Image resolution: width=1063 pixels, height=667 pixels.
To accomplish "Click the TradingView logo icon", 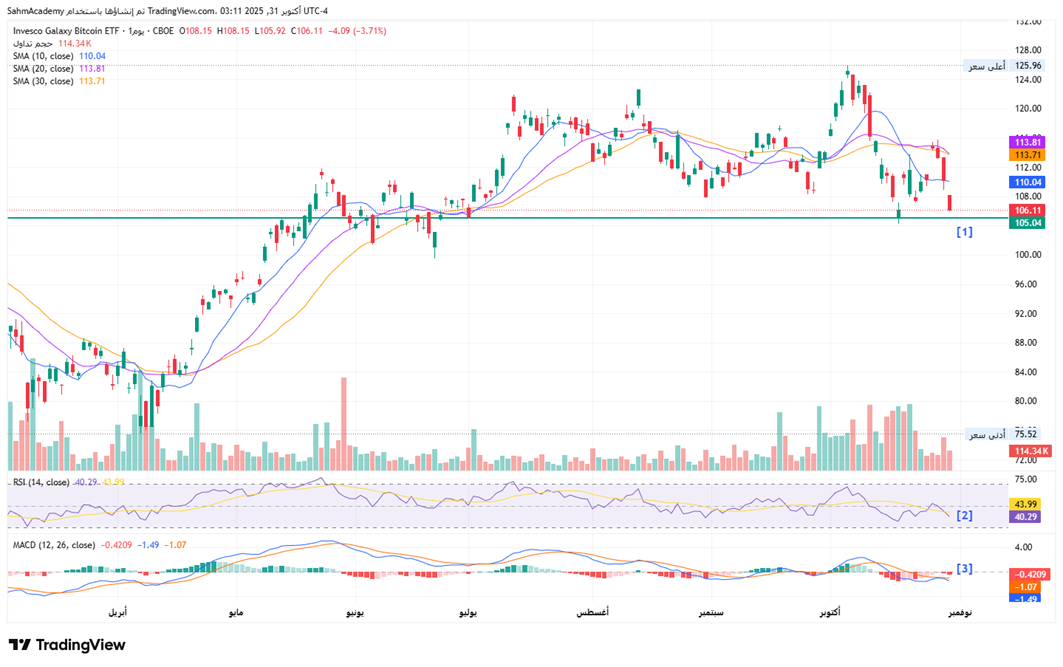I will (20, 645).
